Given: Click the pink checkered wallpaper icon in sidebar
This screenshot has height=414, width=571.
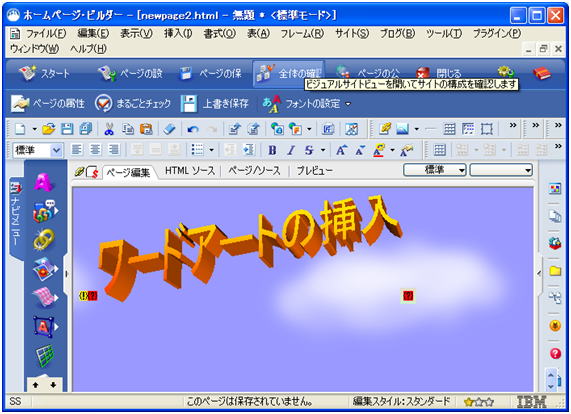Looking at the screenshot, I should pyautogui.click(x=44, y=297).
